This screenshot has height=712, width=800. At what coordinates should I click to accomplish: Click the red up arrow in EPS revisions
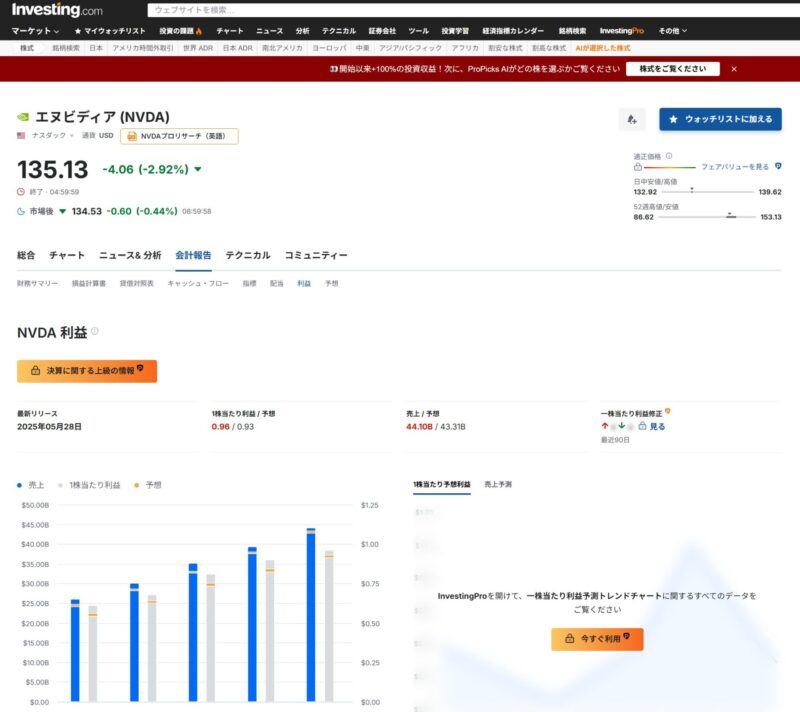(x=605, y=426)
